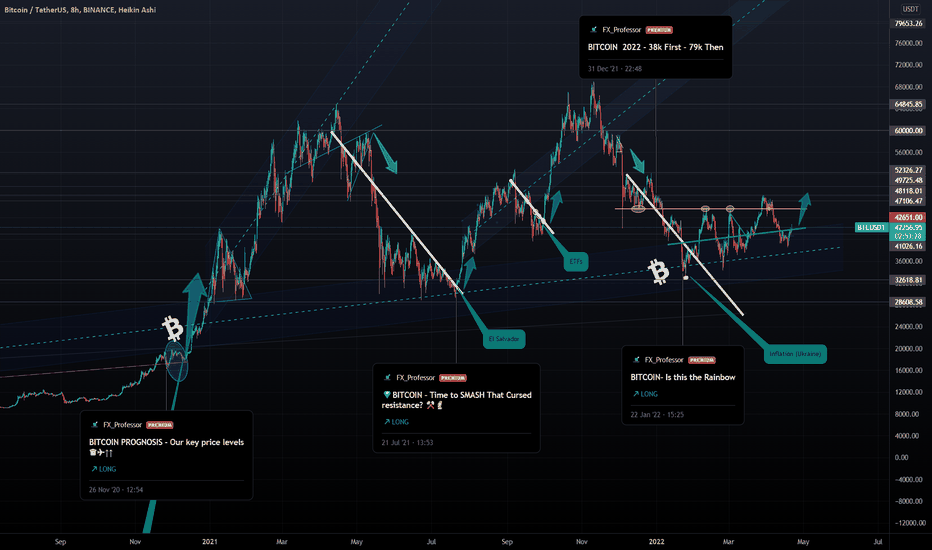
Task: Click FX_Professor name on the 26 Nov '20 card
Action: click(x=122, y=425)
